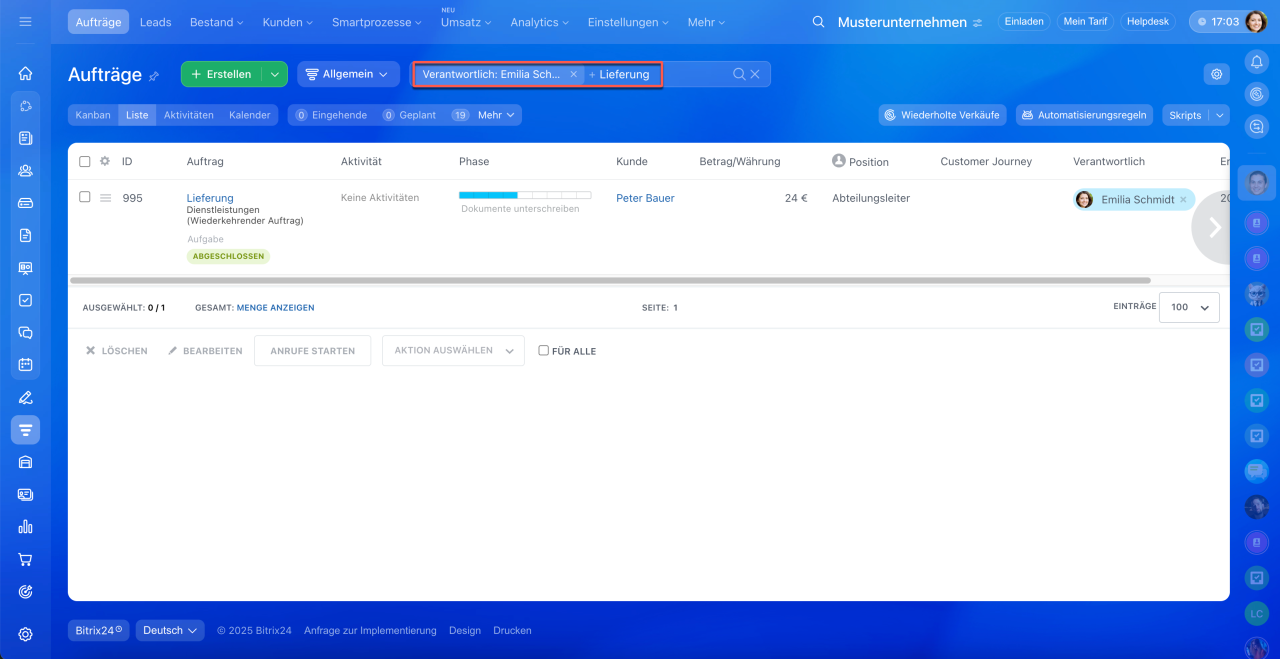Expand the Deutsch language selector
Image resolution: width=1280 pixels, height=659 pixels.
pyautogui.click(x=170, y=630)
